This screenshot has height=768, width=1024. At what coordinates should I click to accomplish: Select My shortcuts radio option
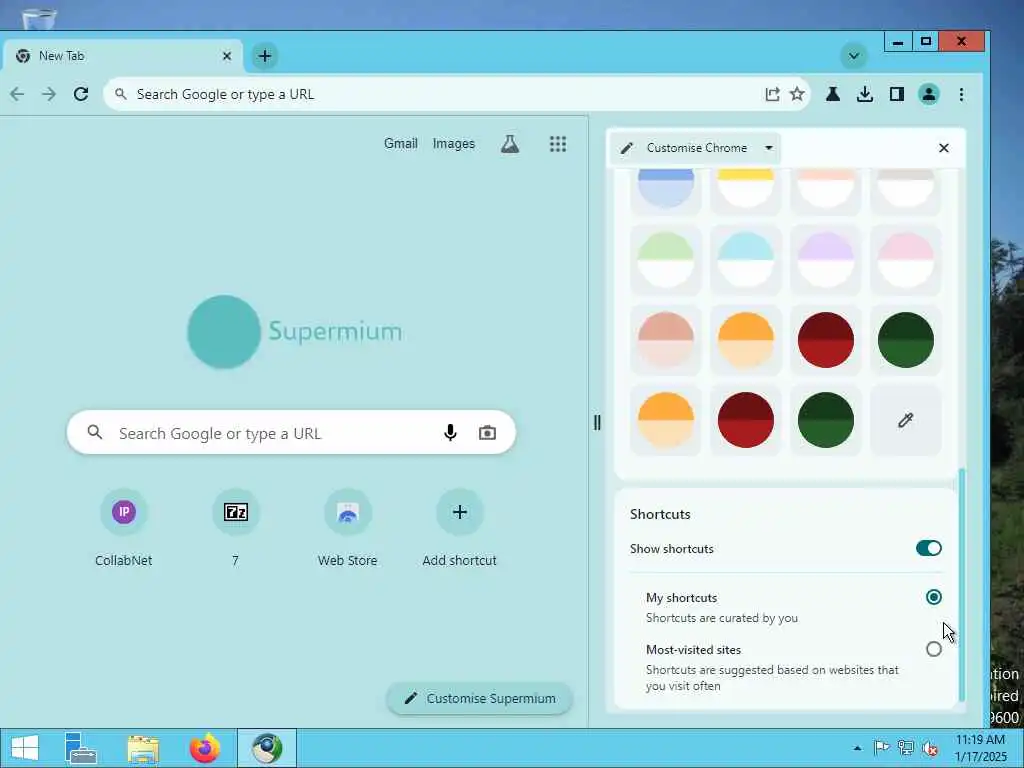coord(933,597)
